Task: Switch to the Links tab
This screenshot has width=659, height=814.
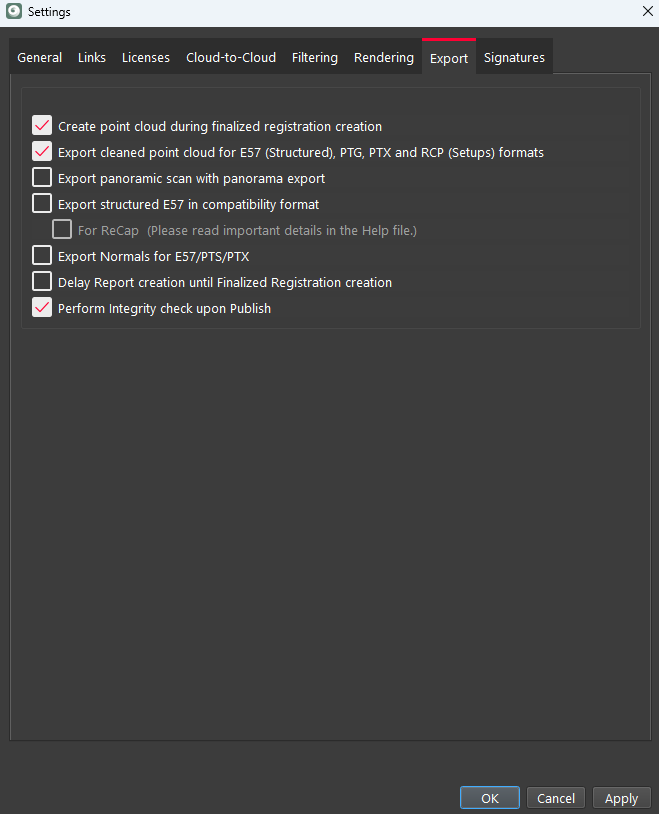Action: click(x=92, y=58)
